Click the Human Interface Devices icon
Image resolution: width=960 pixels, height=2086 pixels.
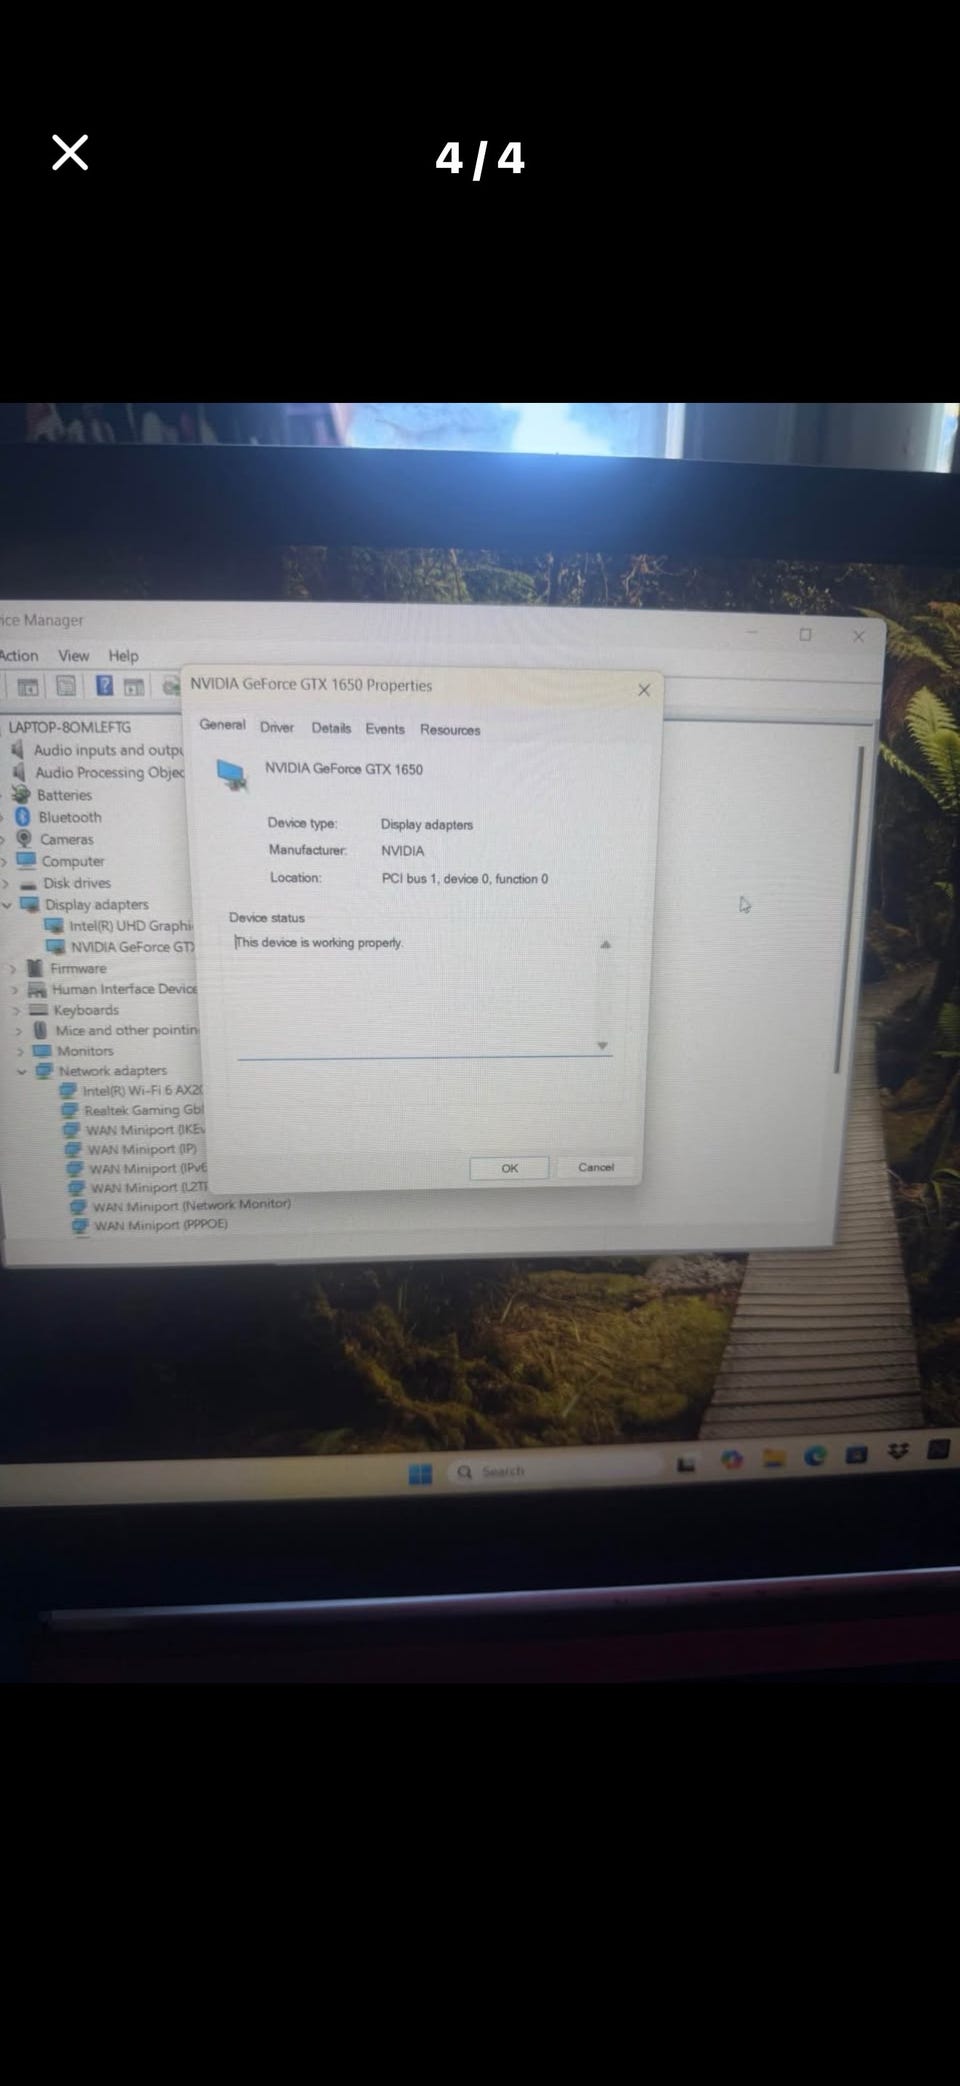coord(37,989)
